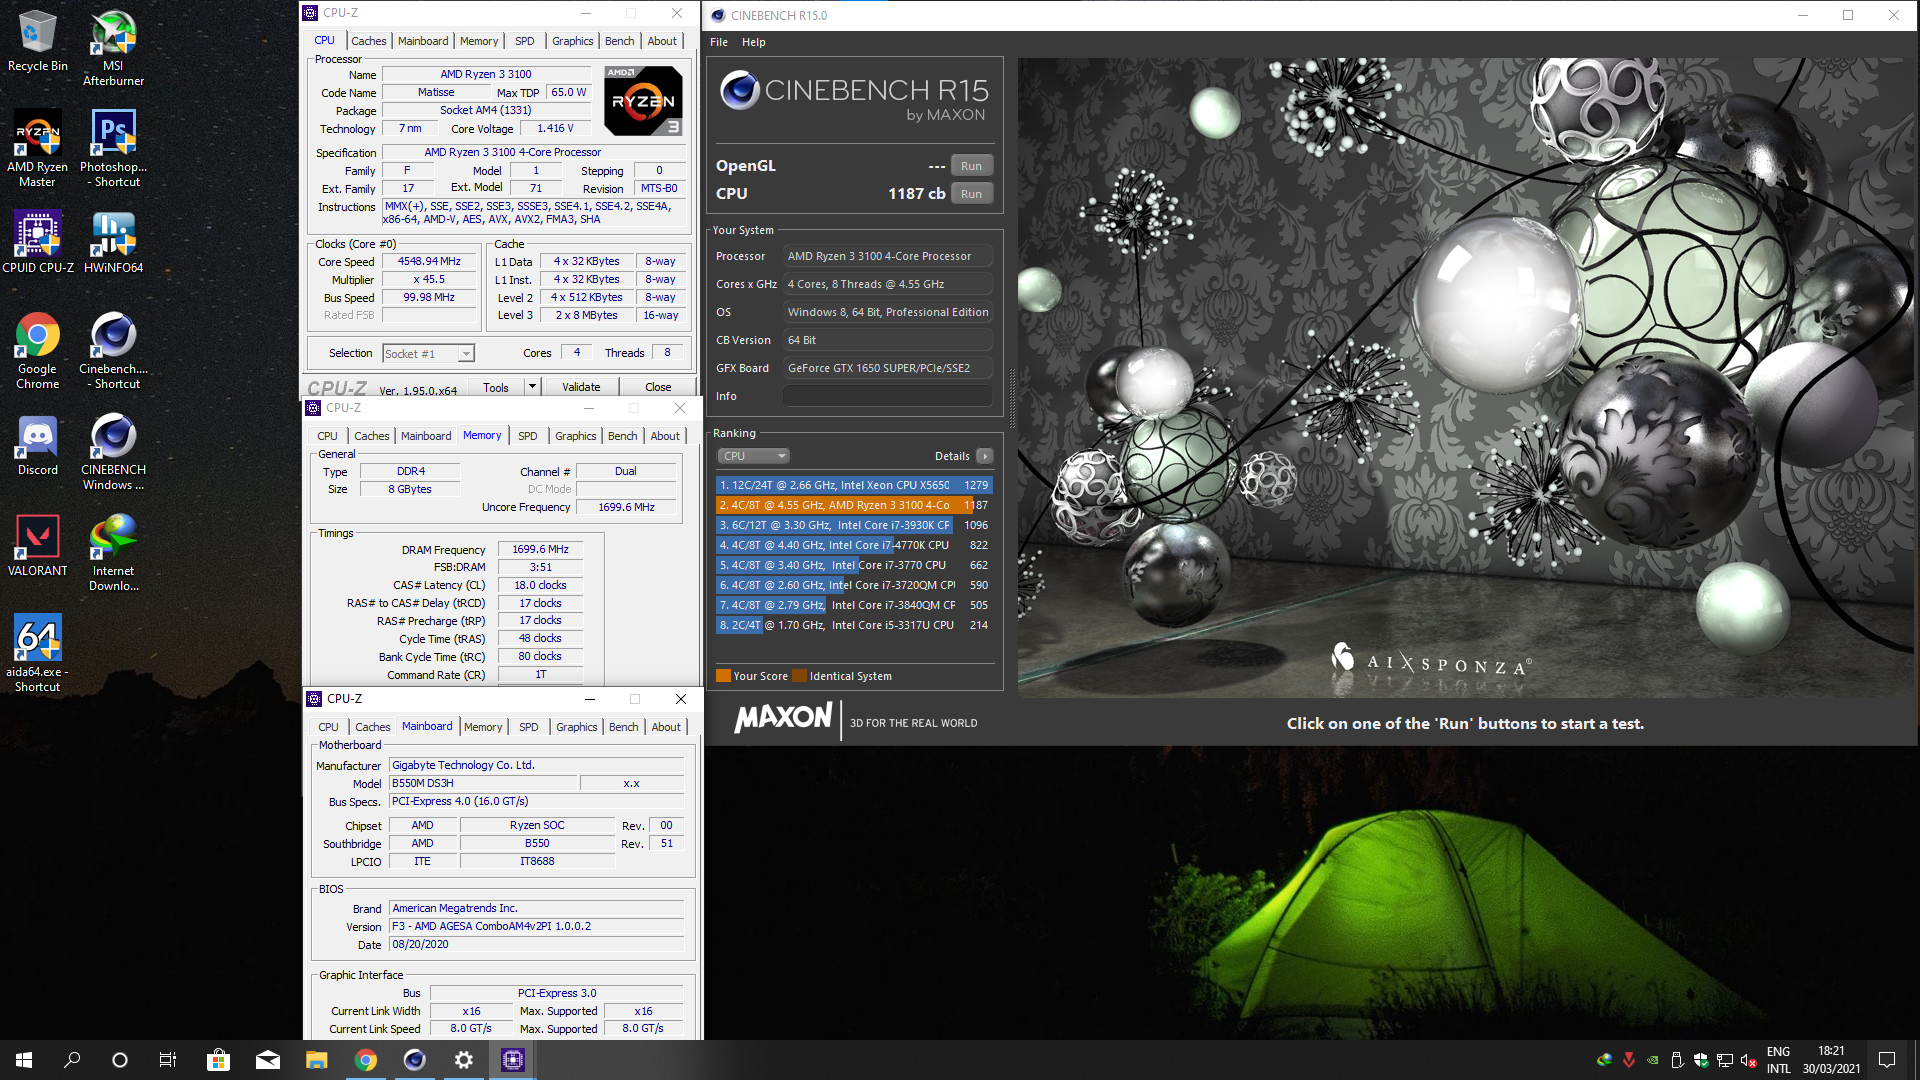Open Caches tab in the CPU-Z processor window
Image resolution: width=1920 pixels, height=1080 pixels.
(368, 41)
